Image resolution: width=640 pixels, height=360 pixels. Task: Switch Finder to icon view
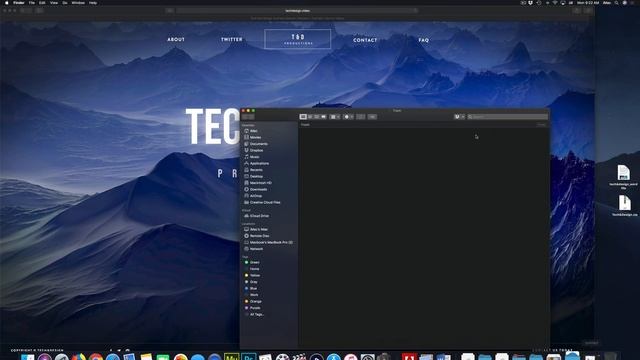303,117
